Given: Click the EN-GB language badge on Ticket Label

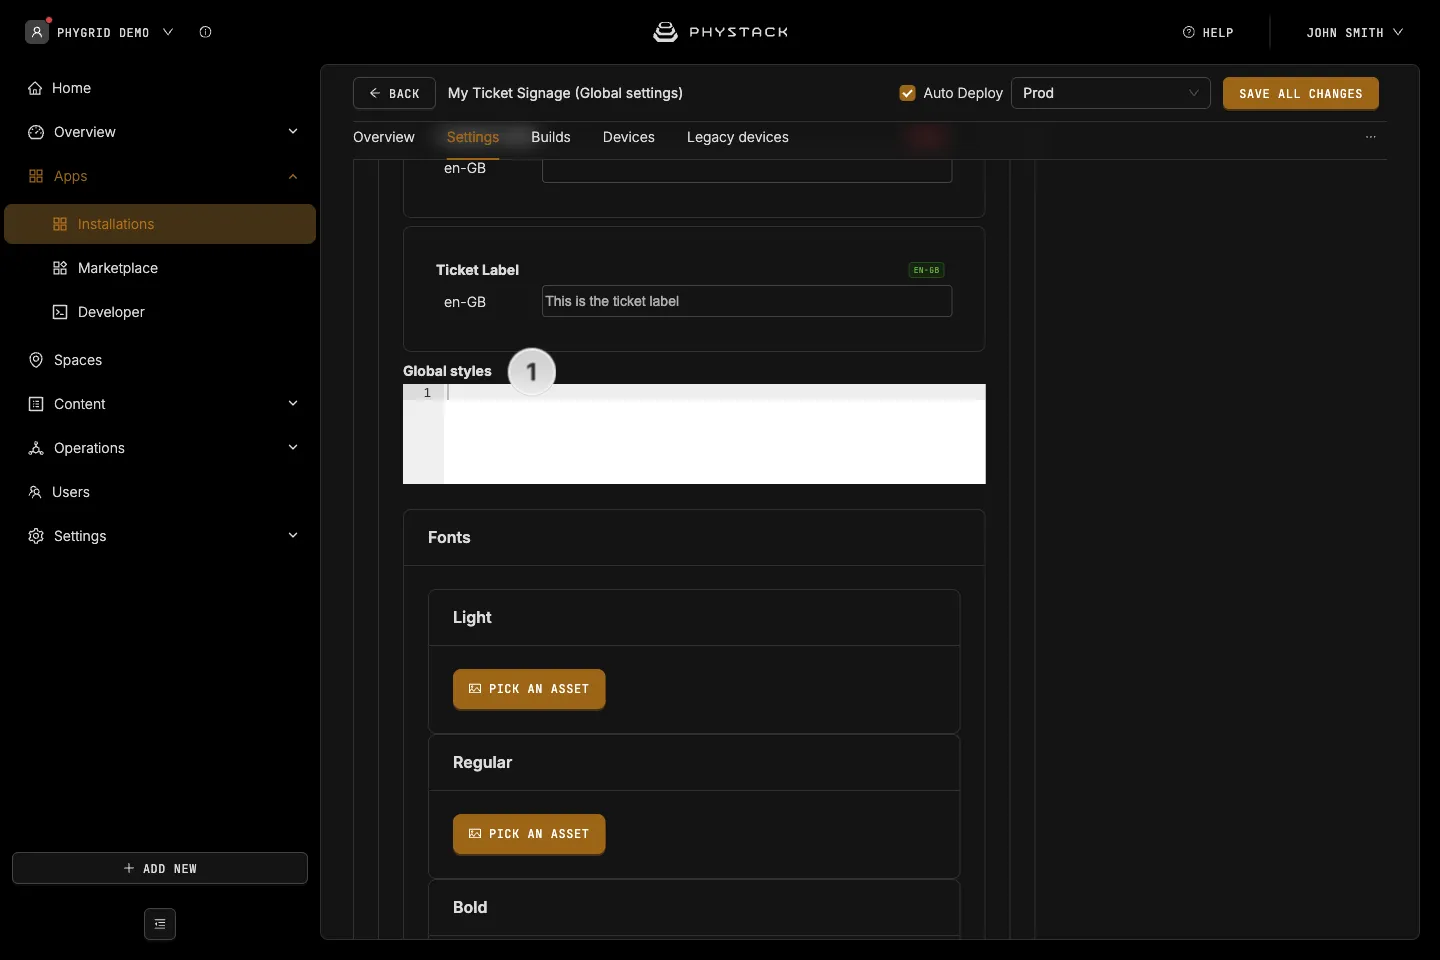Looking at the screenshot, I should 927,270.
